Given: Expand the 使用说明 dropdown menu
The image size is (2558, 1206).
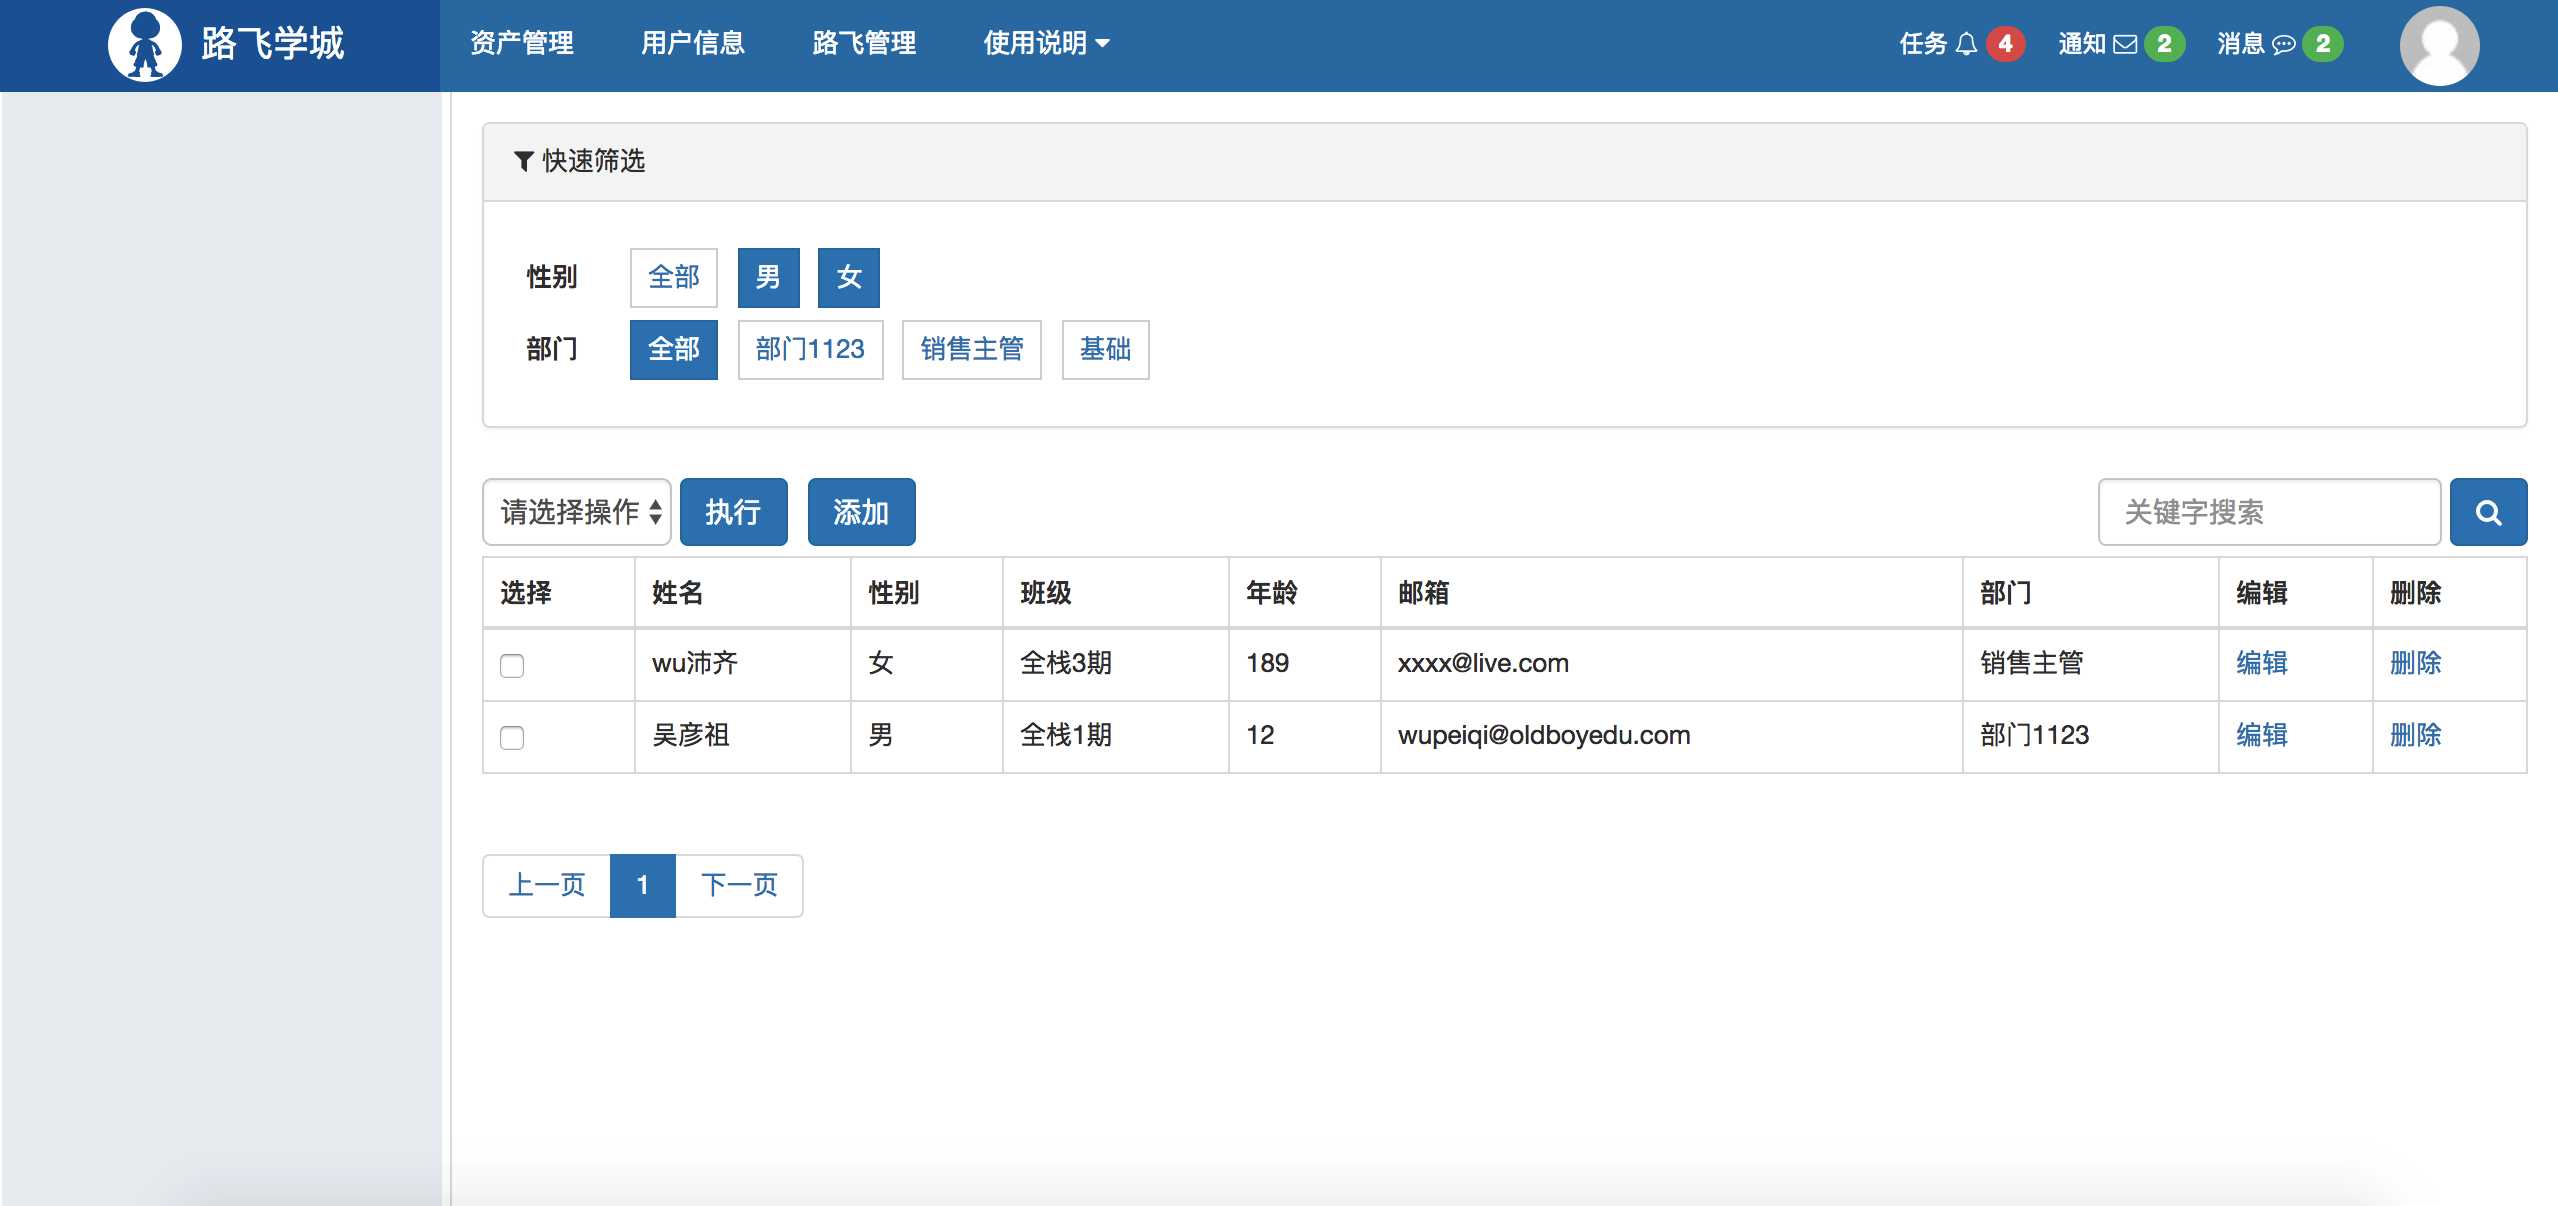Looking at the screenshot, I should (x=1046, y=43).
